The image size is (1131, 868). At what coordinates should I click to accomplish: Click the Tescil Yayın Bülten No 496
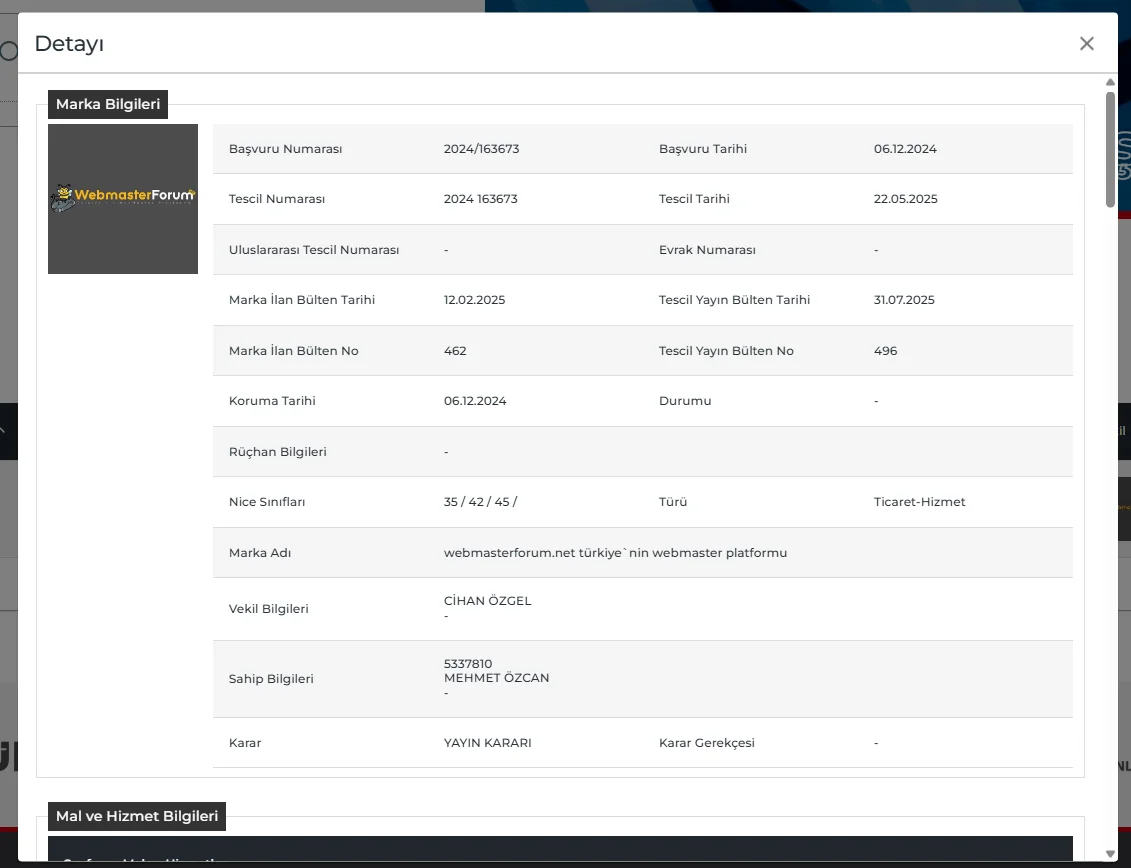885,351
